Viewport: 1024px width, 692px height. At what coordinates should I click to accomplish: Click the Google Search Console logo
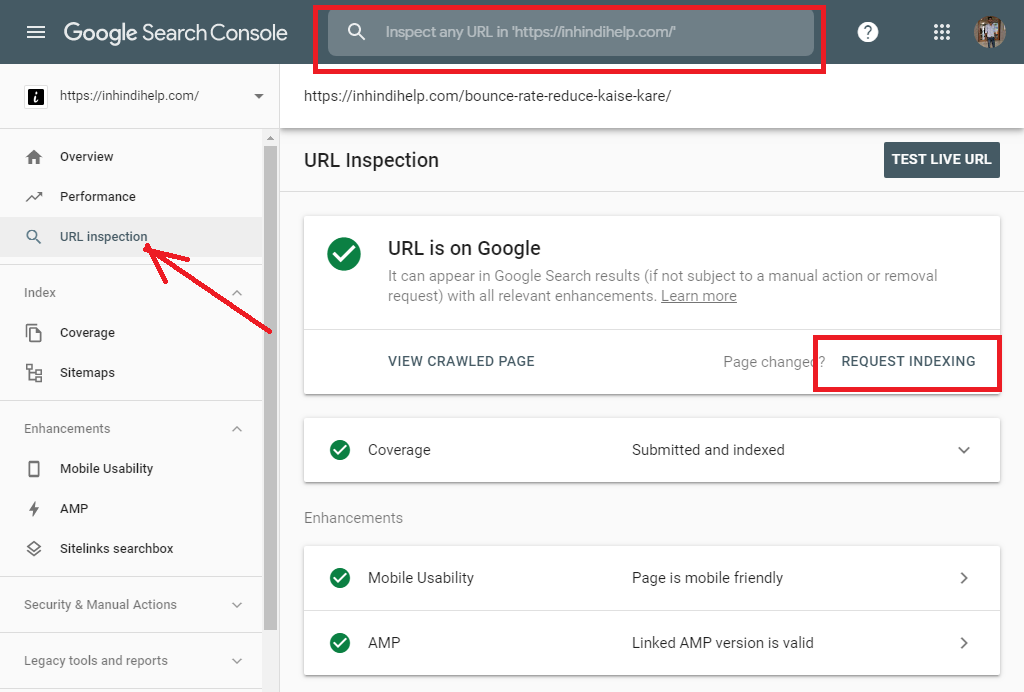click(x=175, y=32)
